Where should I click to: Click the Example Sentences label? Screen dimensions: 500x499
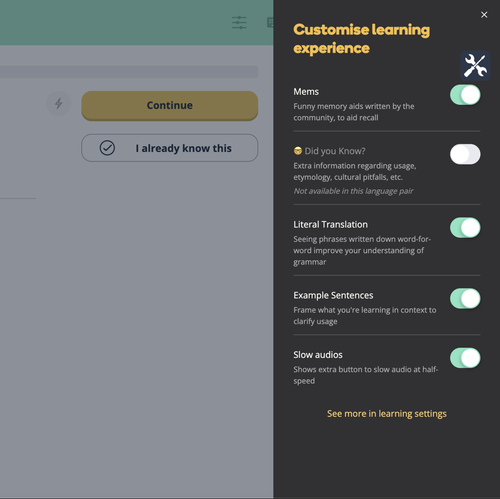point(333,295)
